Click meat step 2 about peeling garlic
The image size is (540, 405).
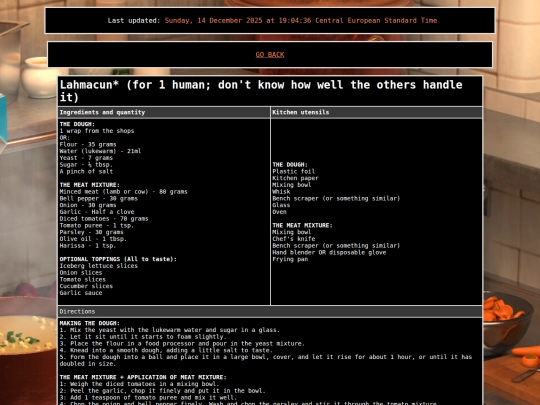pyautogui.click(x=162, y=391)
